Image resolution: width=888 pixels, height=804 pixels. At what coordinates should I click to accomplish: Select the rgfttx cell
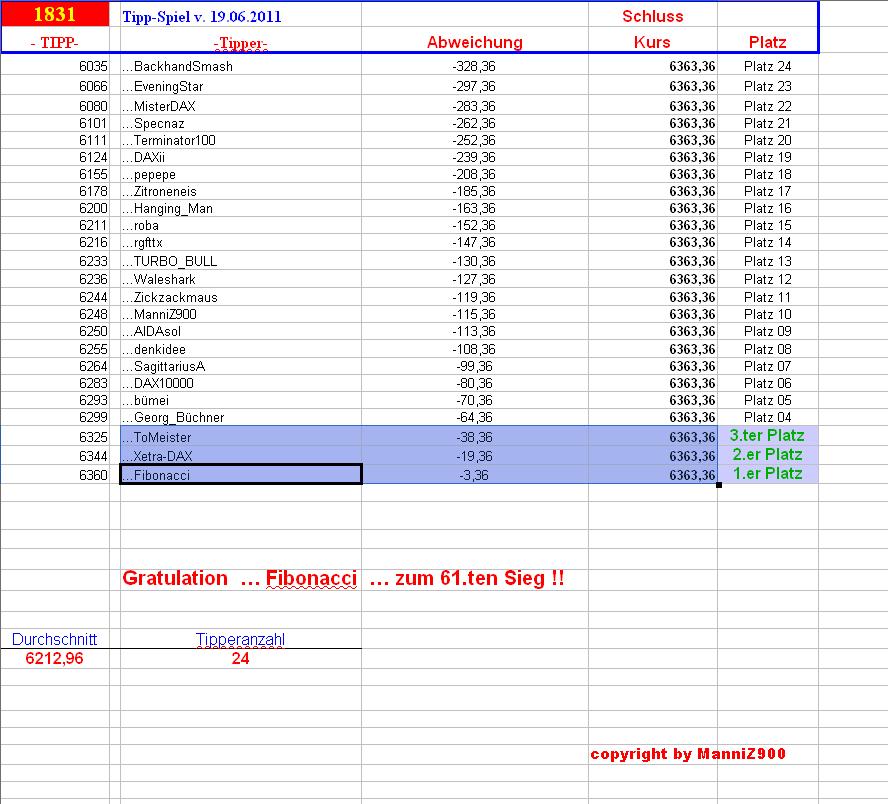click(x=241, y=242)
